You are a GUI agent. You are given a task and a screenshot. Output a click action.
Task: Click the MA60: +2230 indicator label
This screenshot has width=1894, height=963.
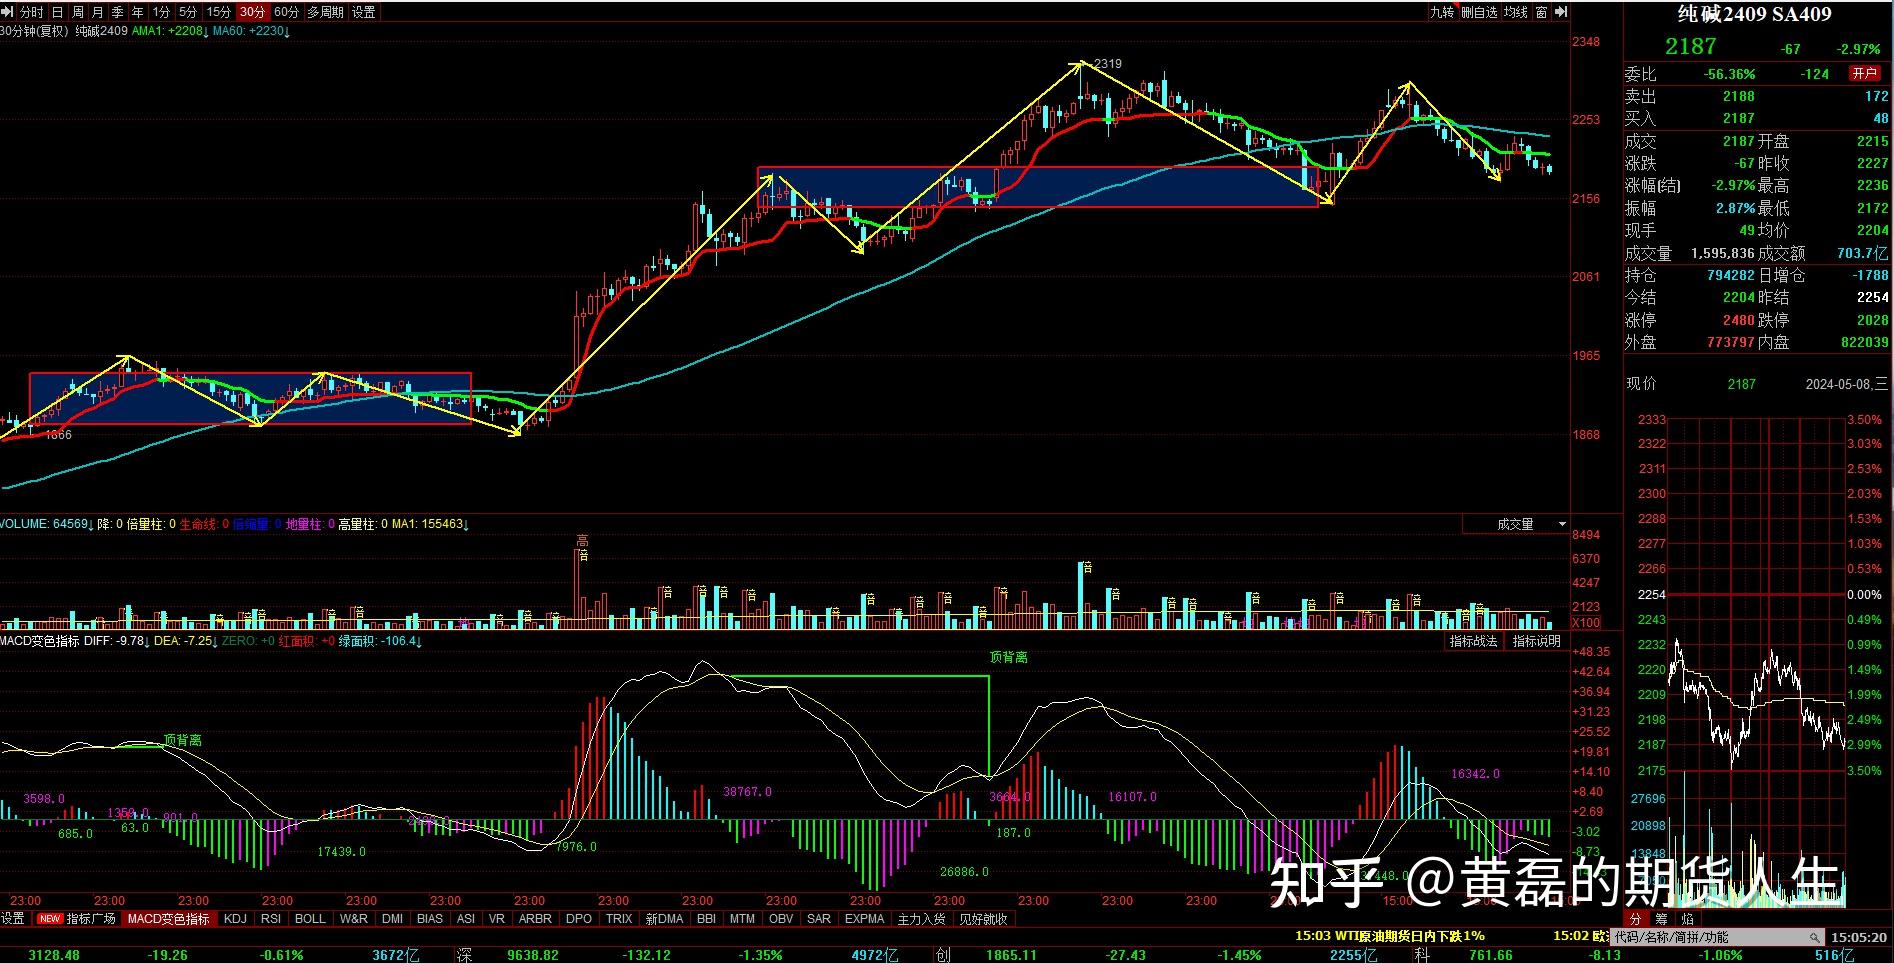250,31
